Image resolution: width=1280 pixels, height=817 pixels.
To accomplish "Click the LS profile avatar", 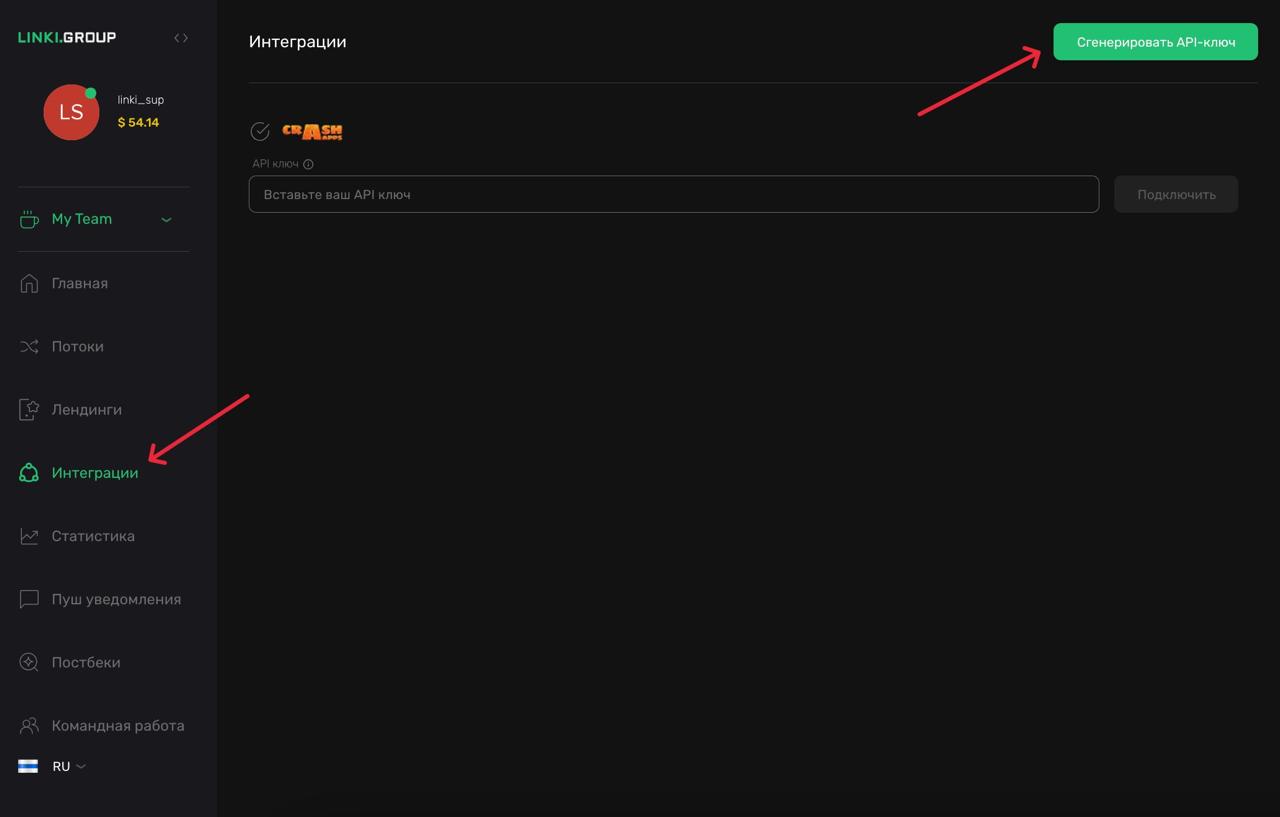I will tap(71, 112).
